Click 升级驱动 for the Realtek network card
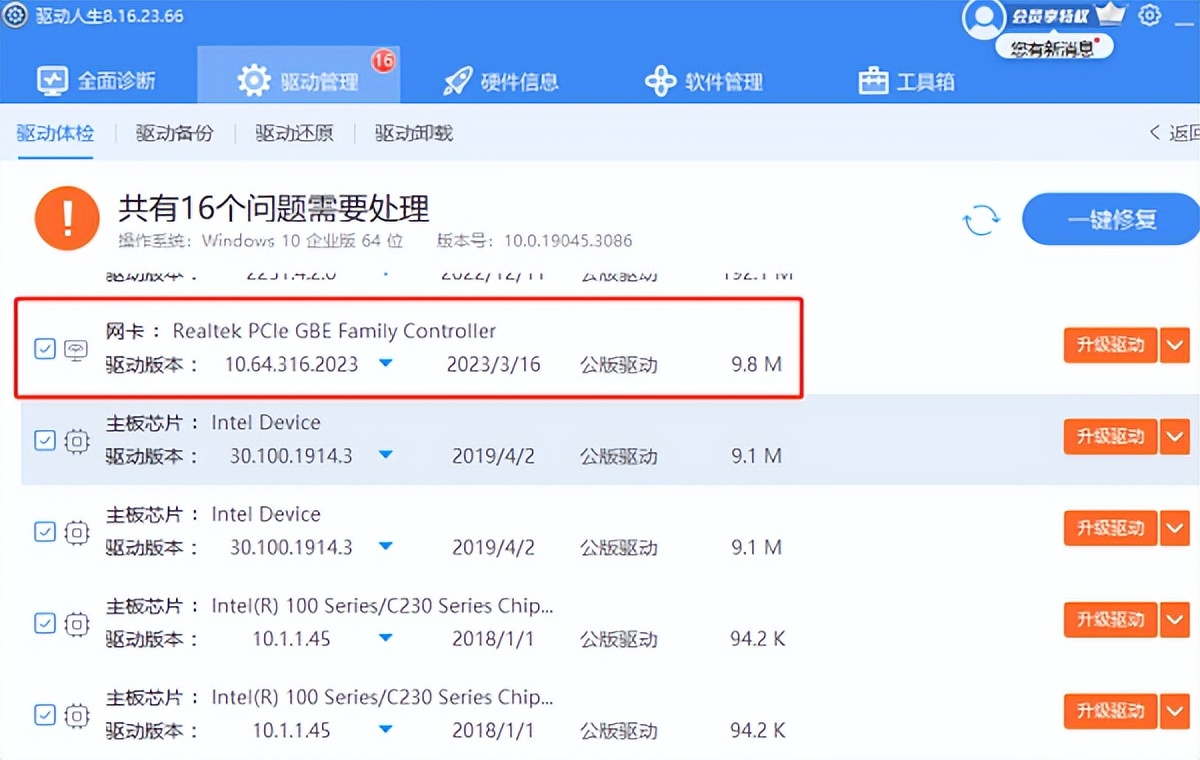 coord(1110,345)
